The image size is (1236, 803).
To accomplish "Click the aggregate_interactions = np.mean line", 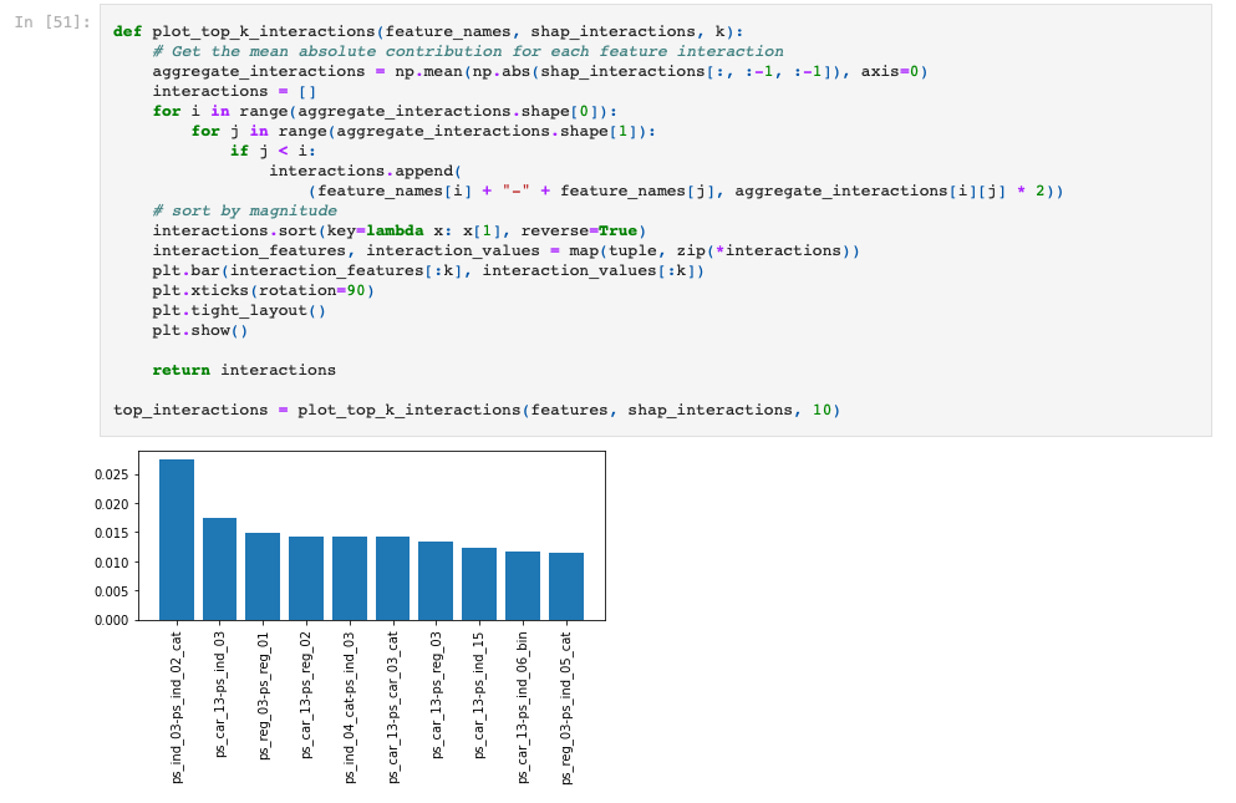I will tap(540, 71).
